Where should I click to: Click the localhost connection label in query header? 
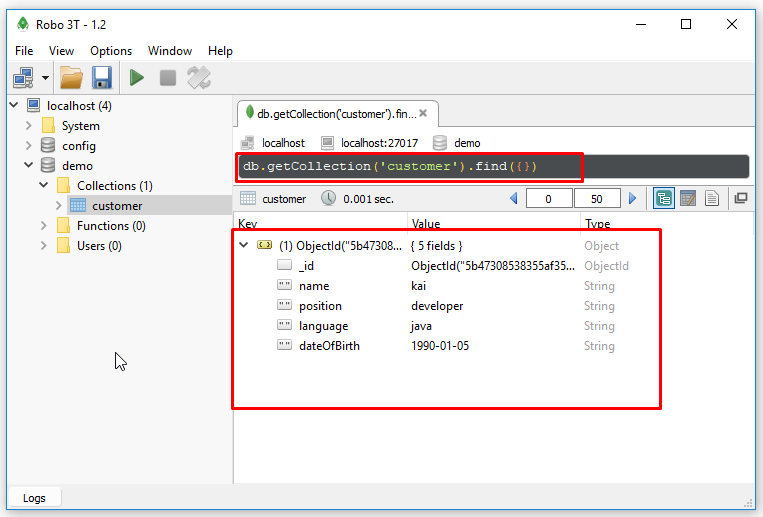[x=283, y=143]
